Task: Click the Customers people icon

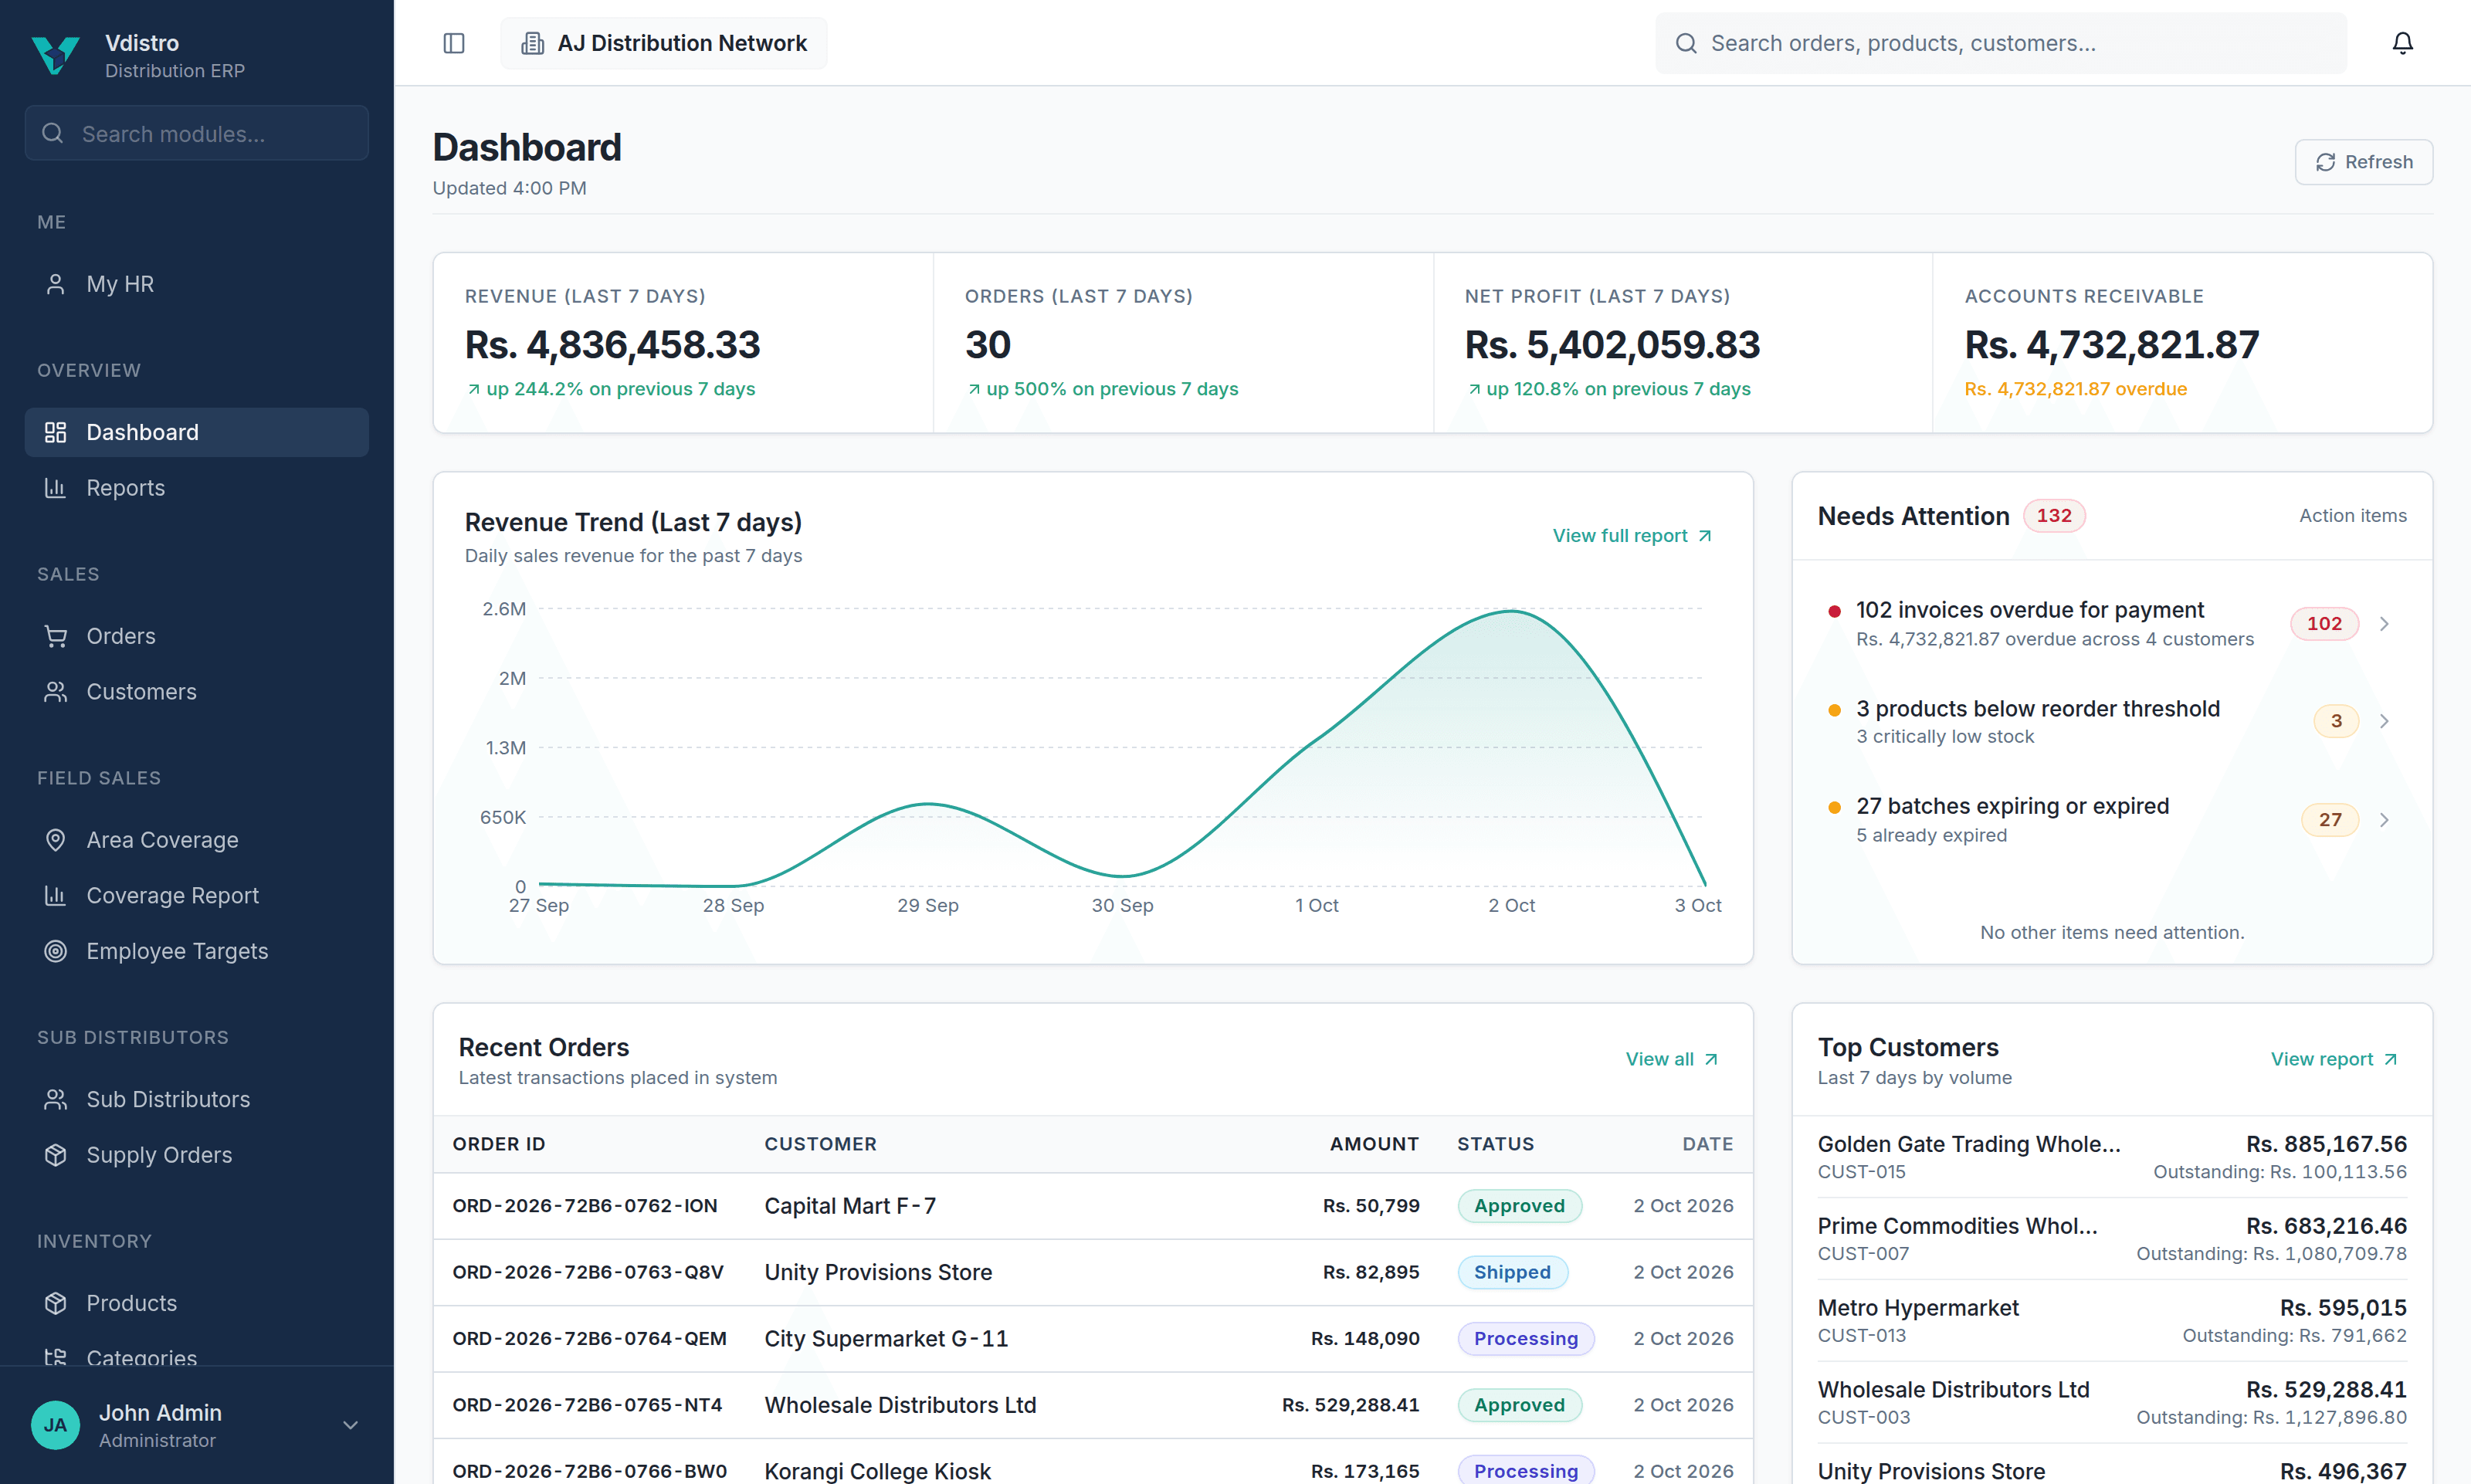Action: coord(56,692)
